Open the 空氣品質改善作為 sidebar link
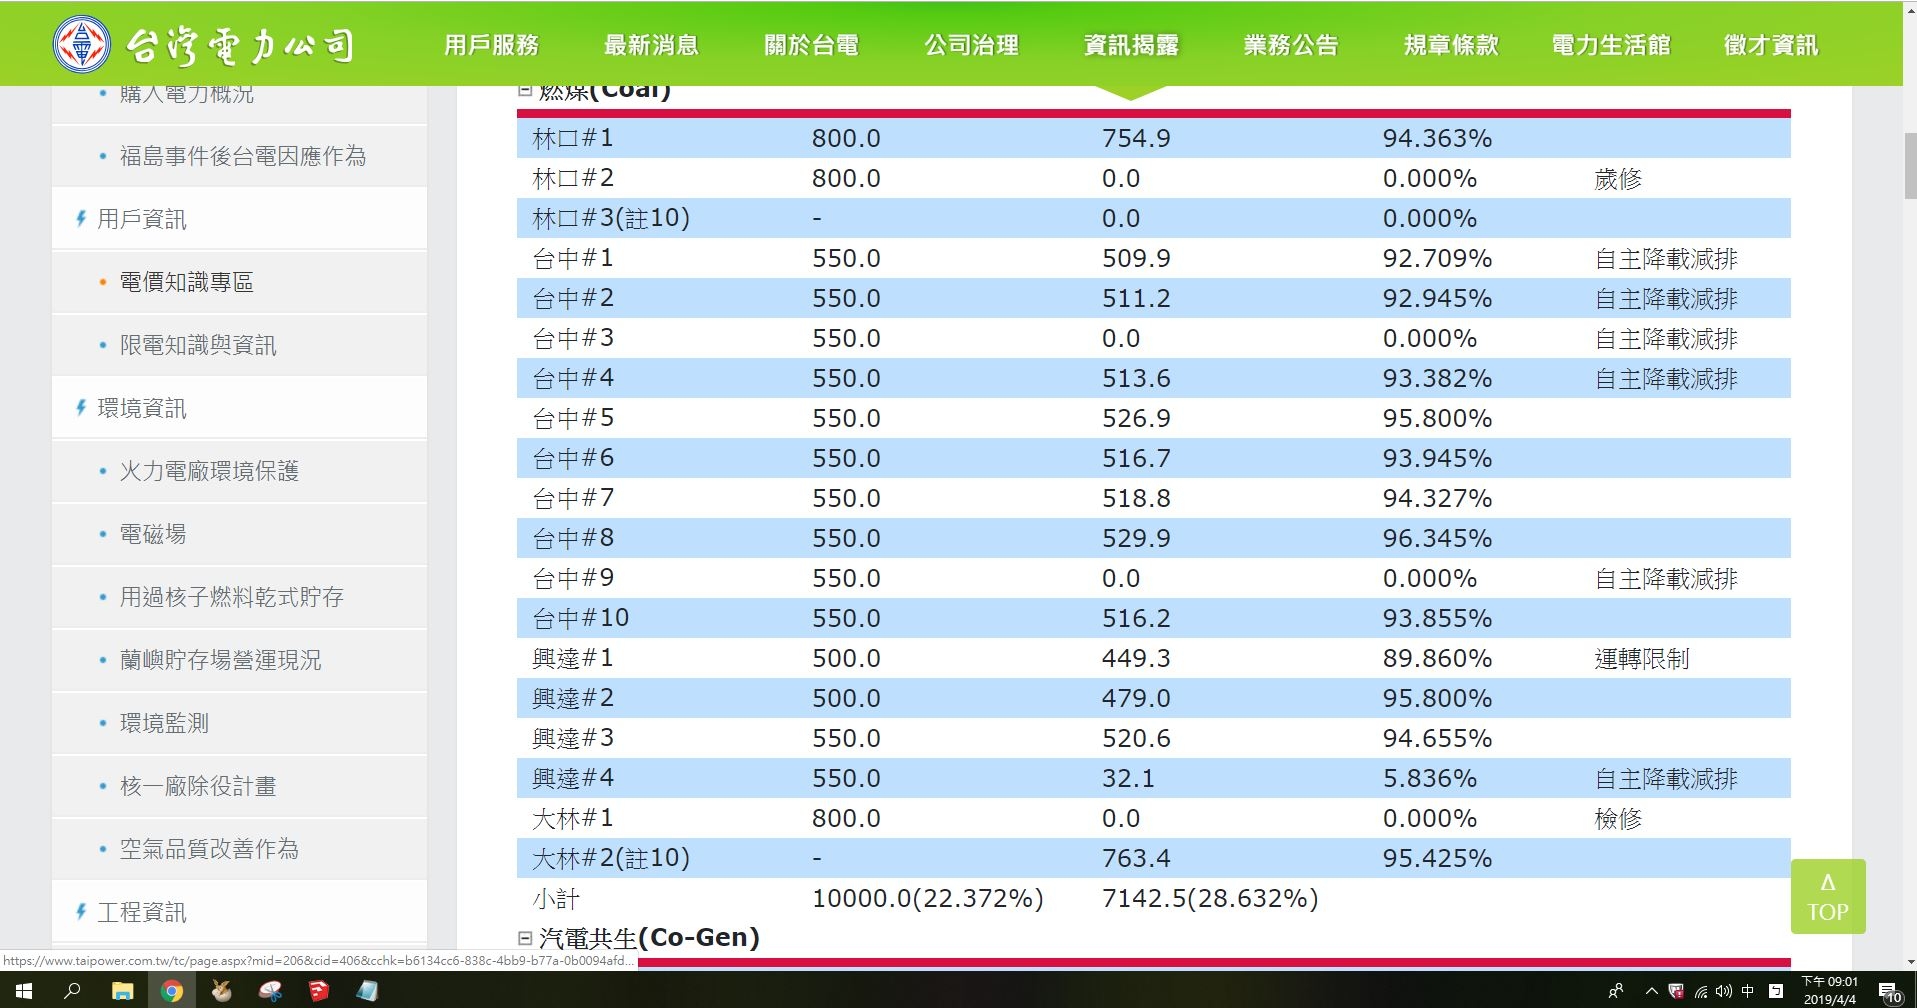The height and width of the screenshot is (1008, 1917). click(209, 849)
